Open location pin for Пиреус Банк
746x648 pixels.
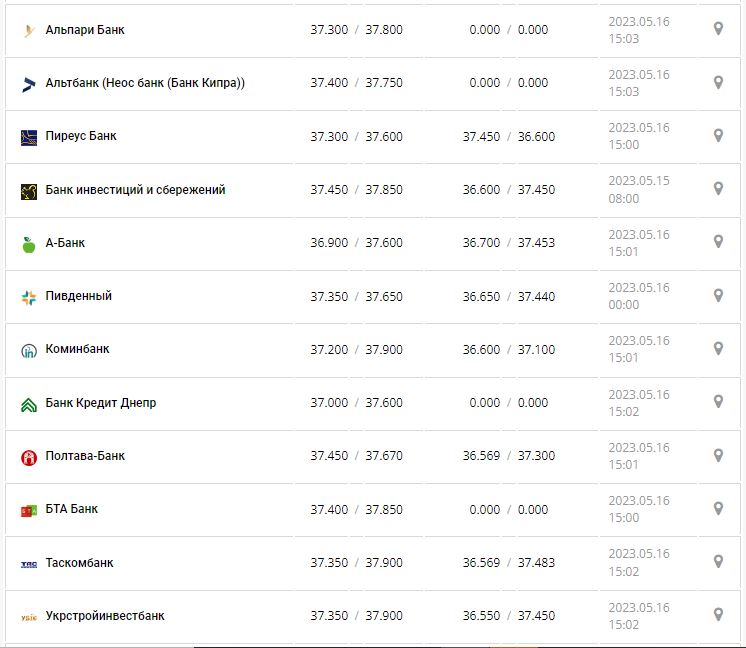click(717, 136)
